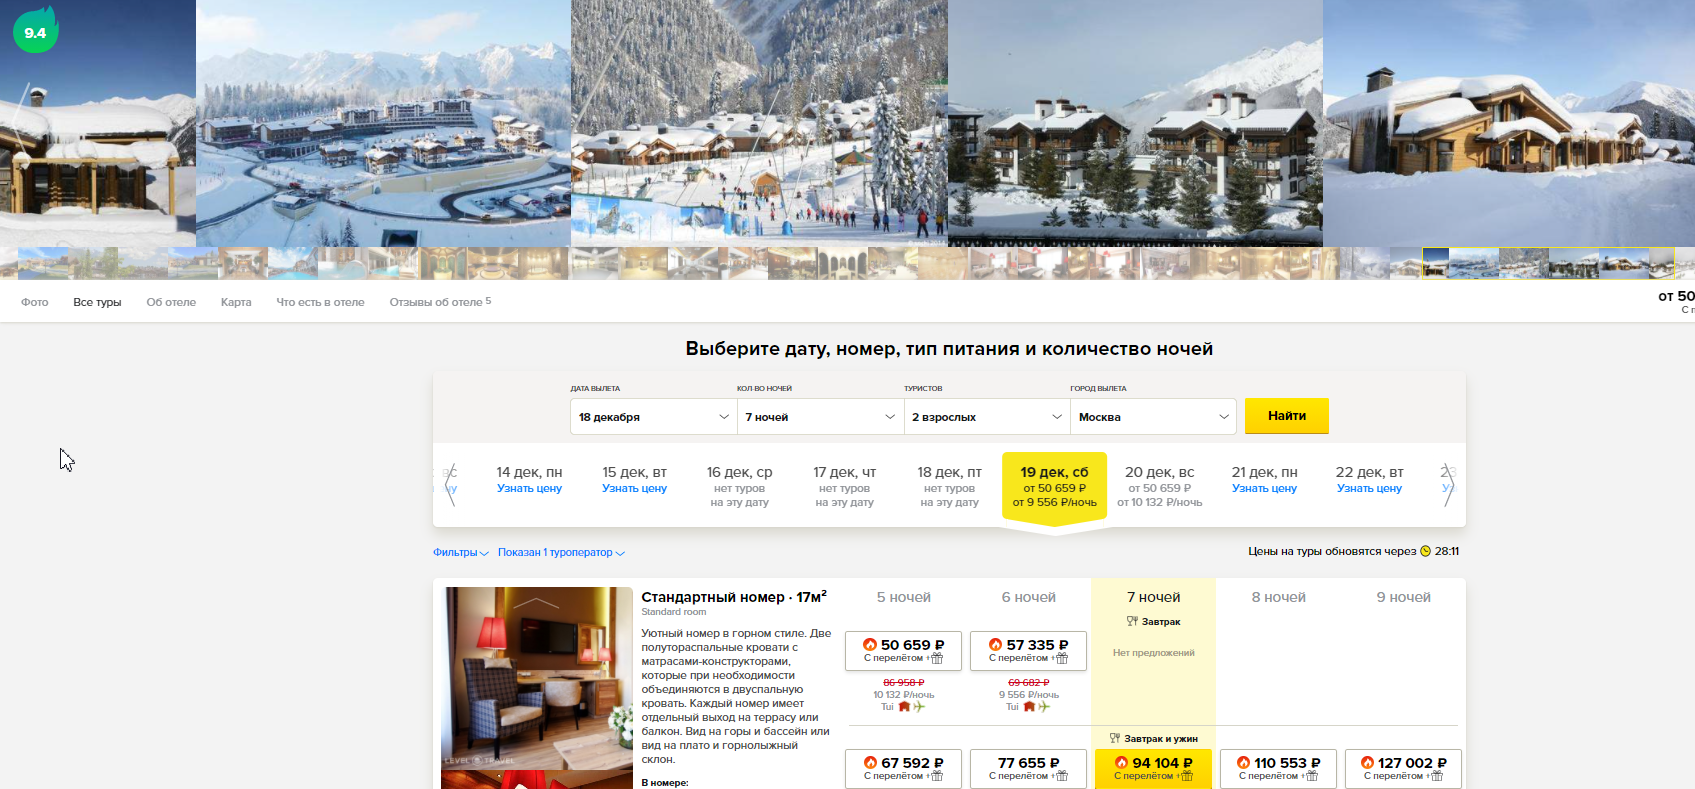This screenshot has height=789, width=1695.
Task: Open the 7 ночей nights dropdown
Action: pos(820,417)
